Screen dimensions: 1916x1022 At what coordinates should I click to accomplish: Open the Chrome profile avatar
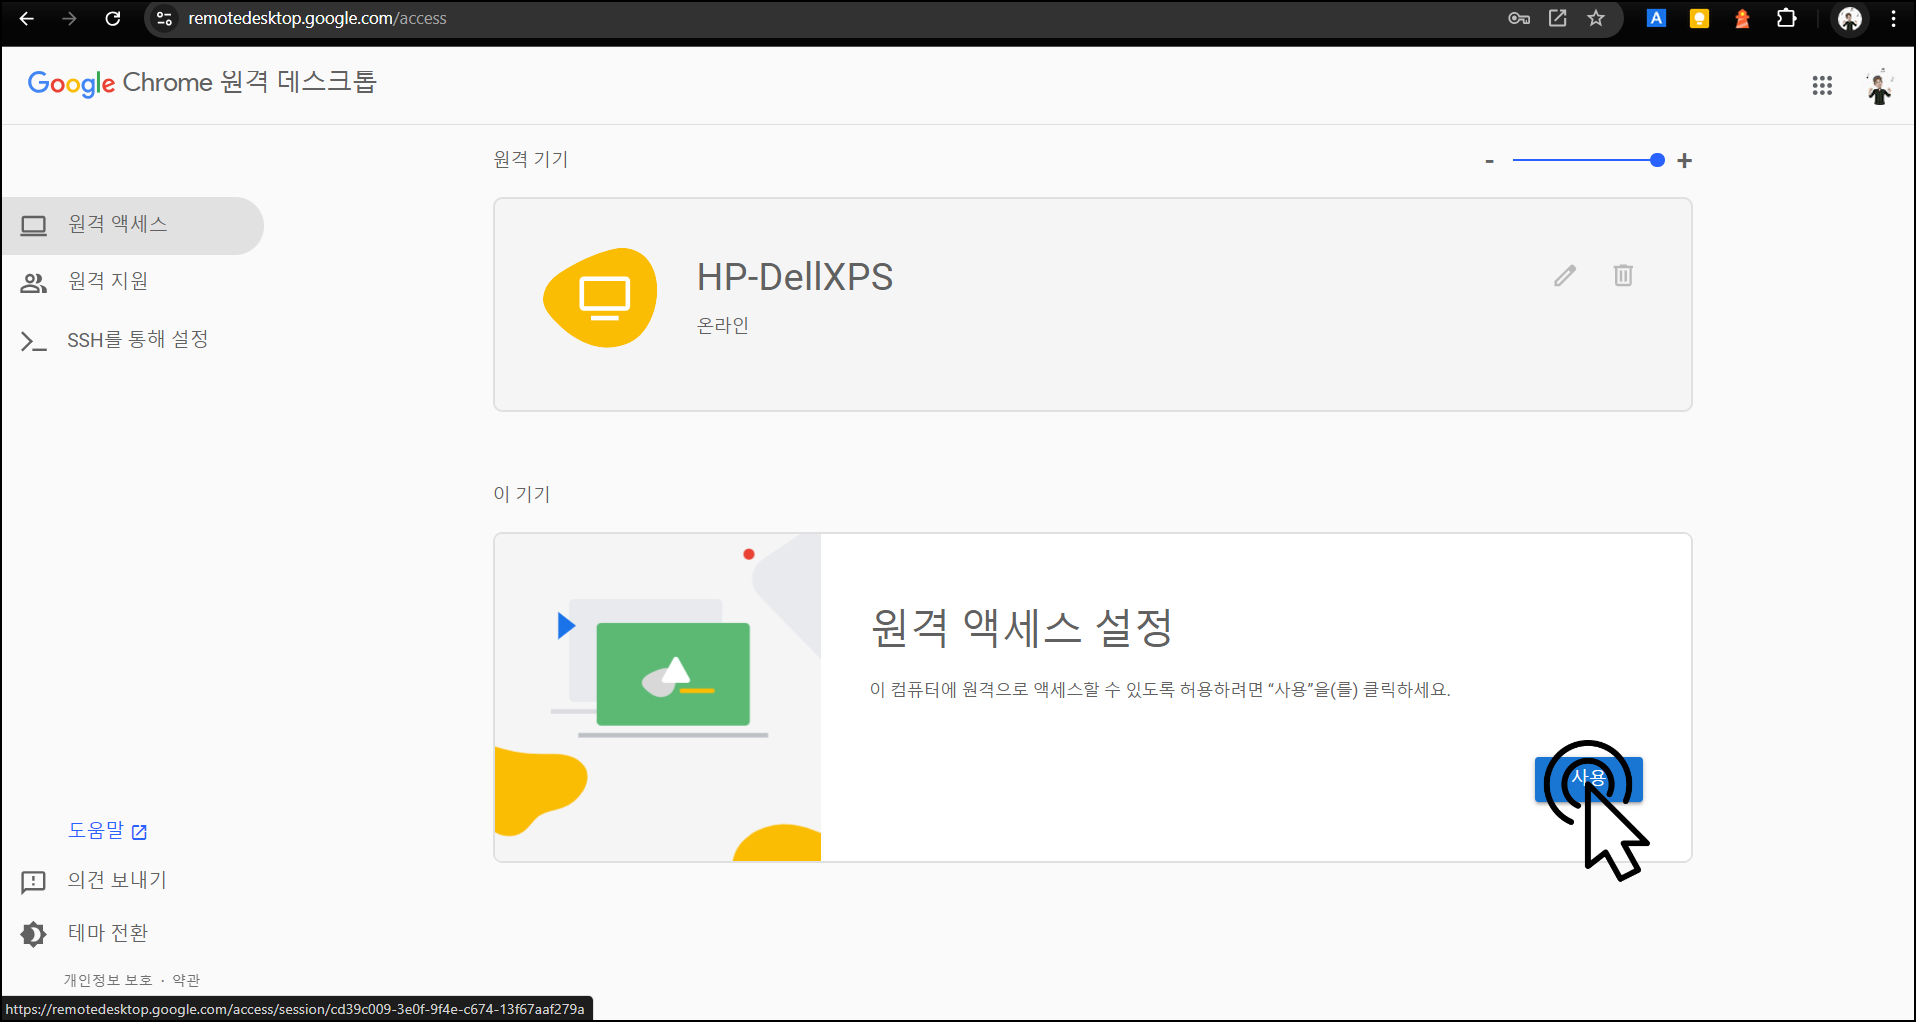click(x=1850, y=18)
